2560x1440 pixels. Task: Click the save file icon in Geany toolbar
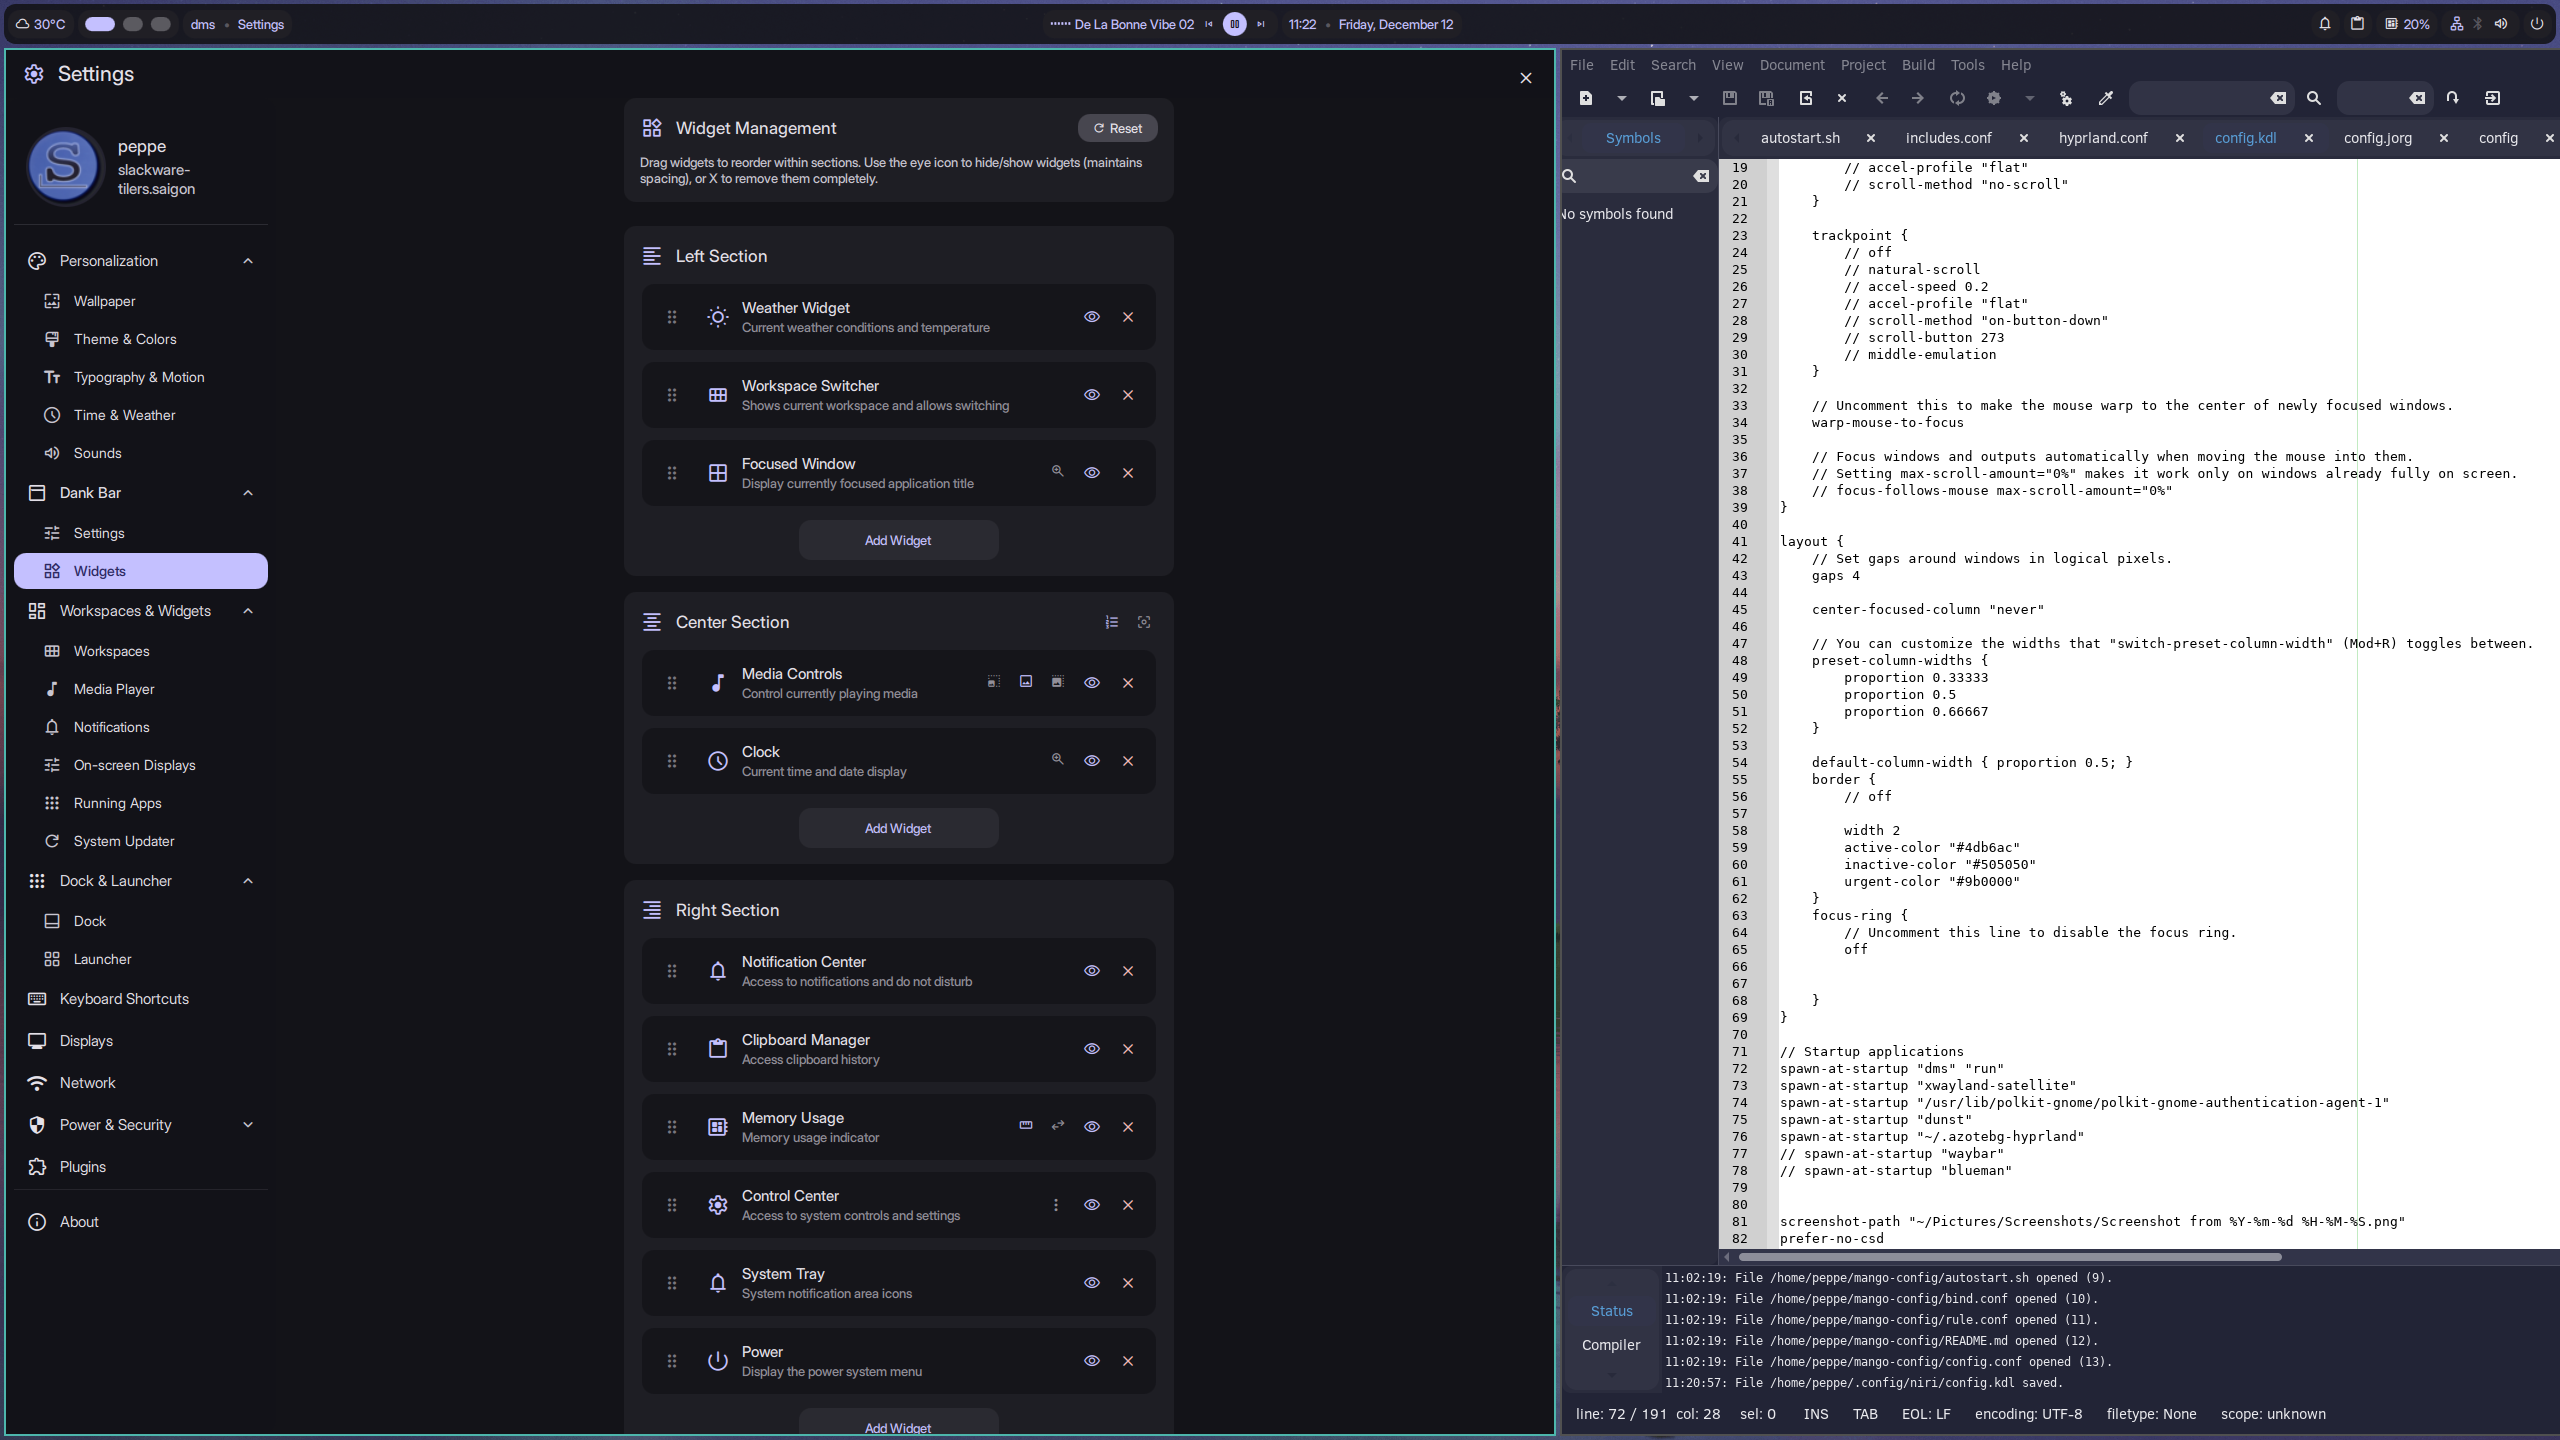tap(1729, 98)
